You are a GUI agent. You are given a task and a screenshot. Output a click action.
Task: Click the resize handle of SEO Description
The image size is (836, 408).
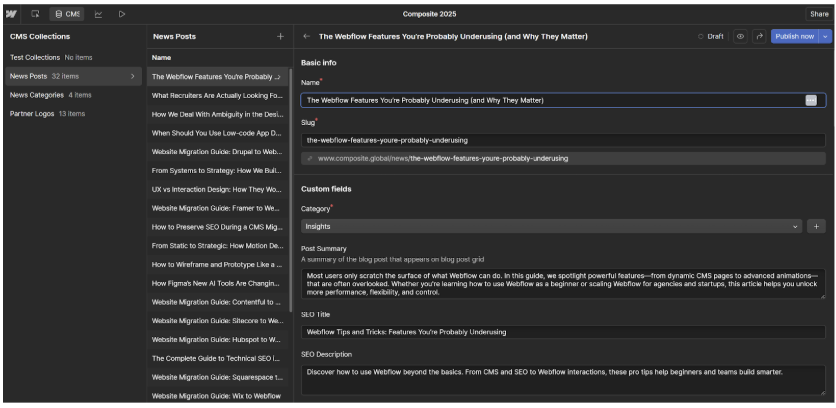pos(823,392)
